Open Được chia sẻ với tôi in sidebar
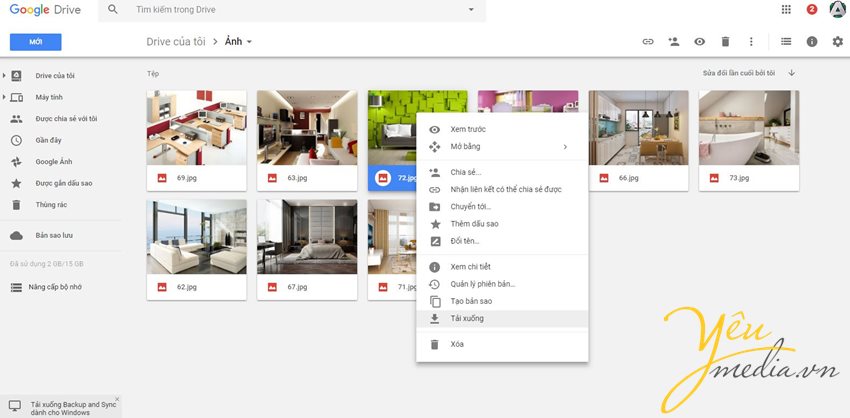Screen dimensions: 850x418 click(x=66, y=119)
